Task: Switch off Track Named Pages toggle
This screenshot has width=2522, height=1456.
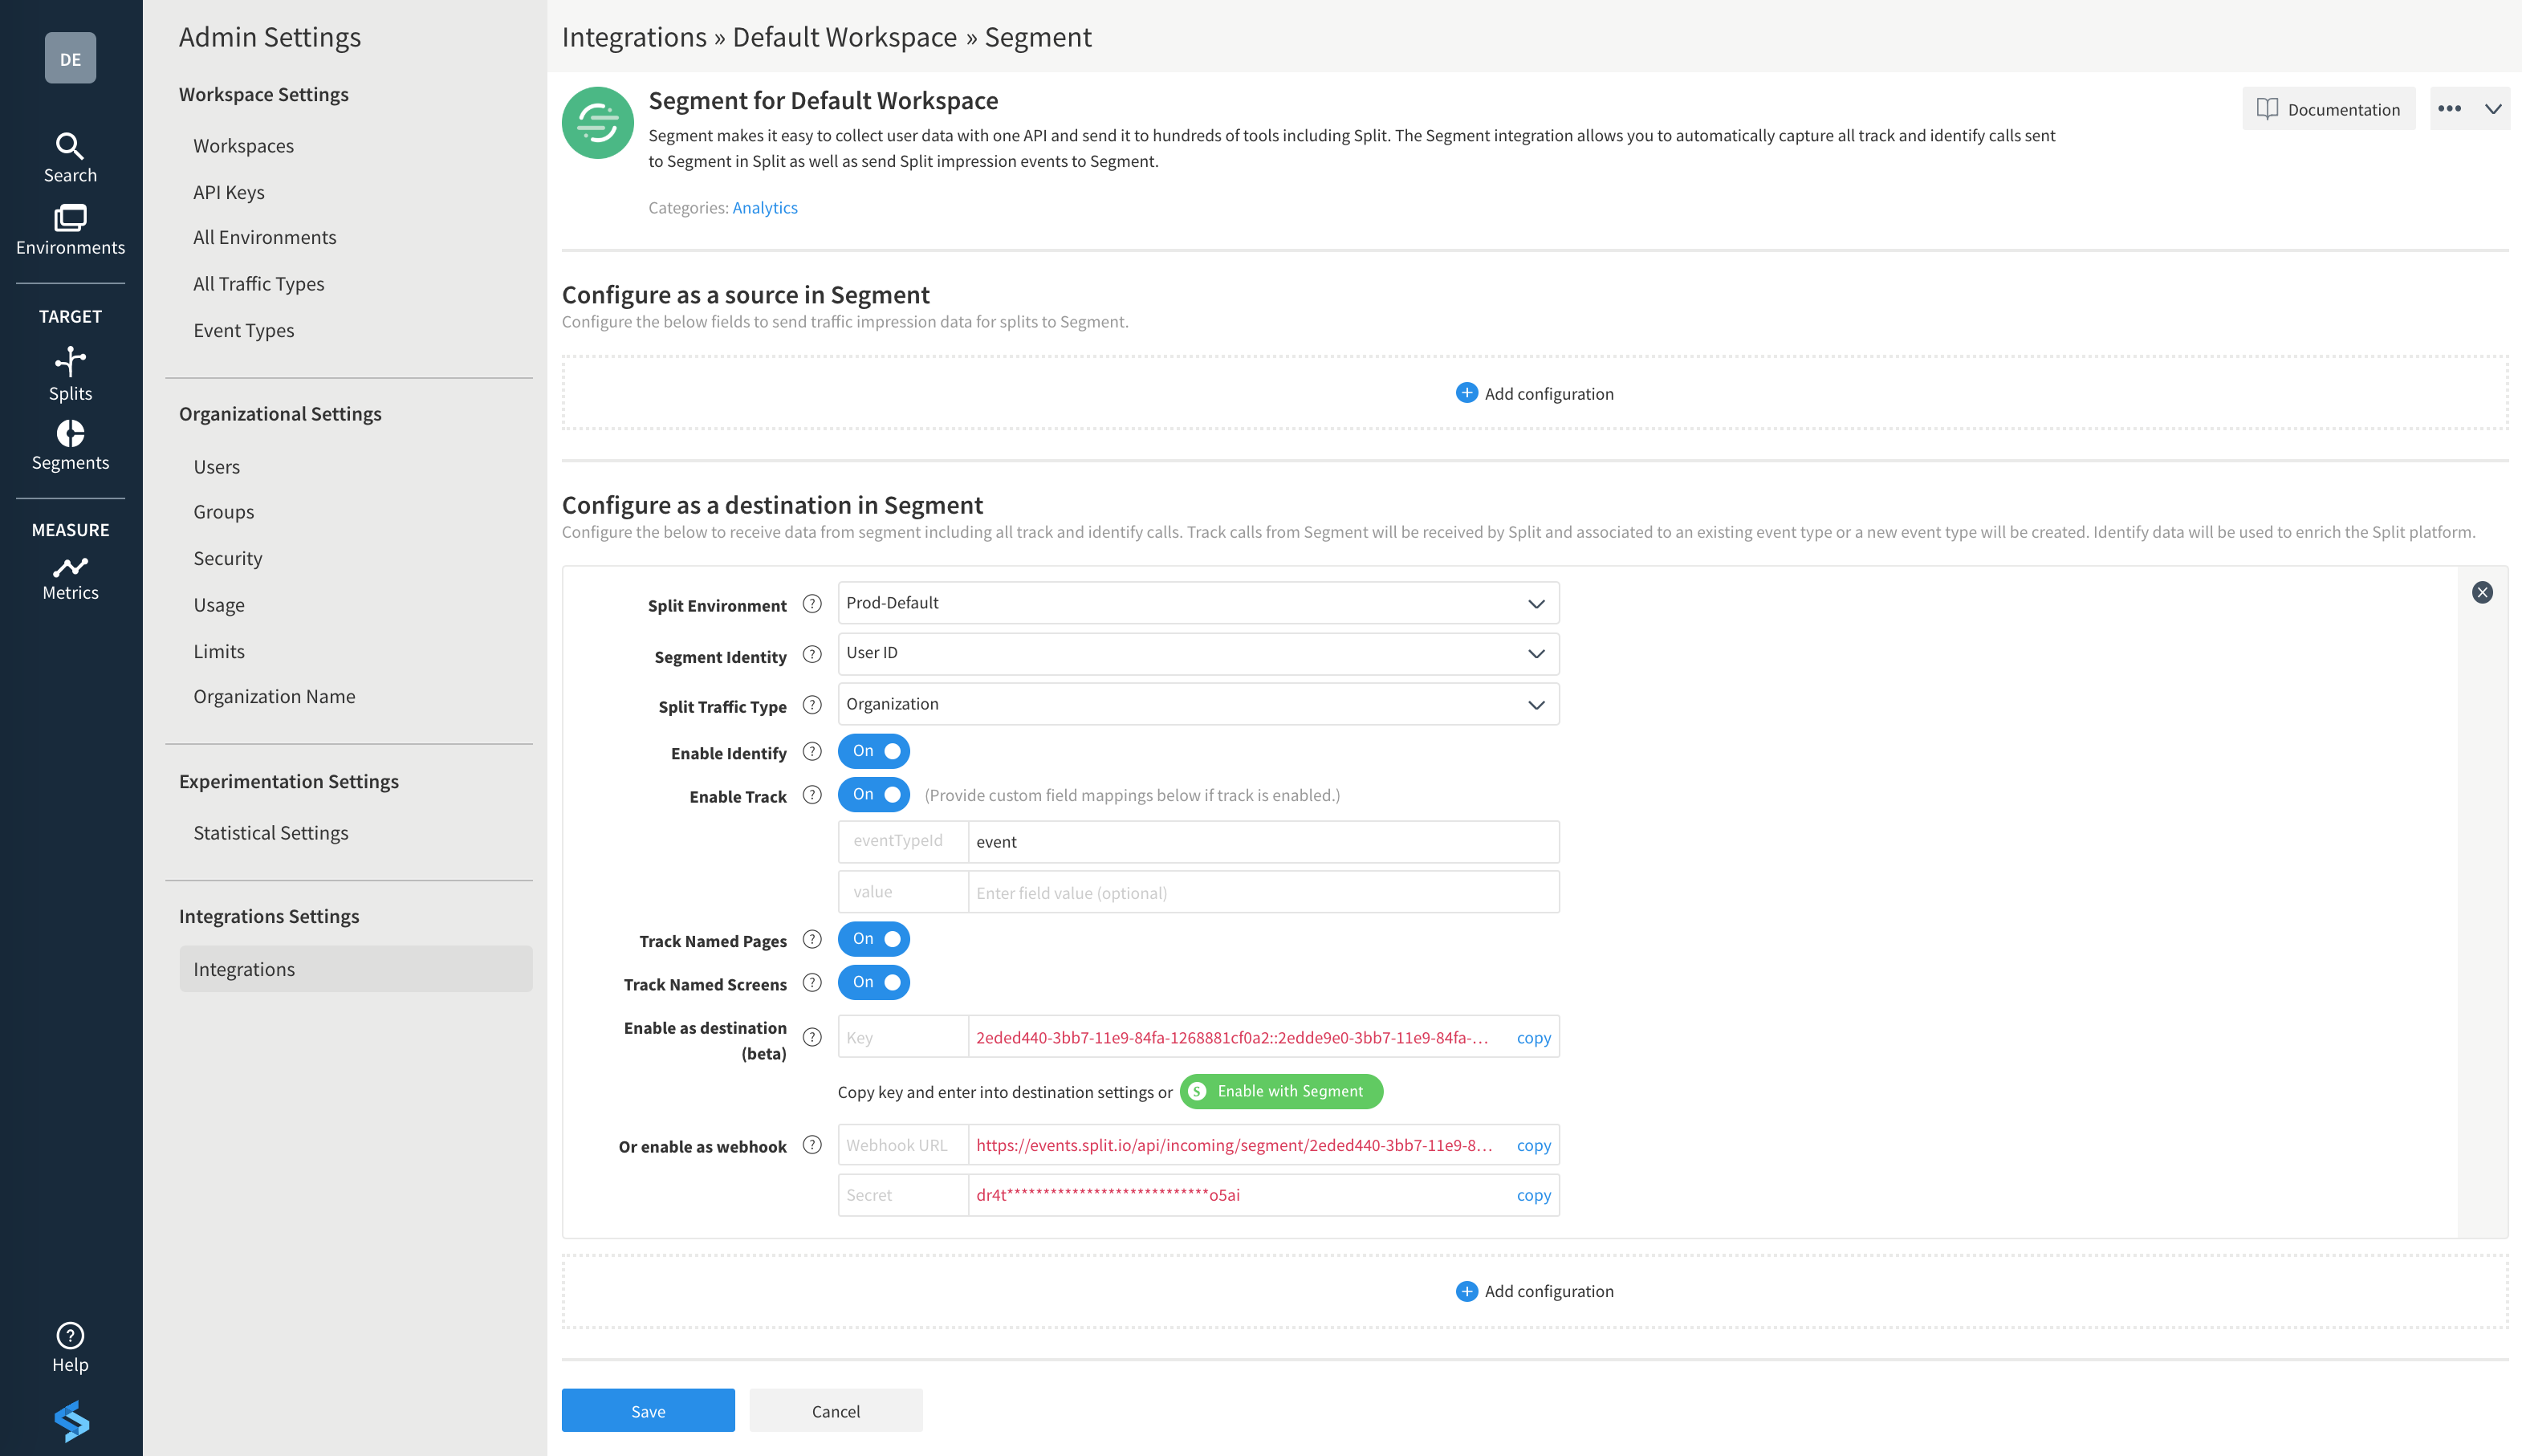Action: [874, 939]
